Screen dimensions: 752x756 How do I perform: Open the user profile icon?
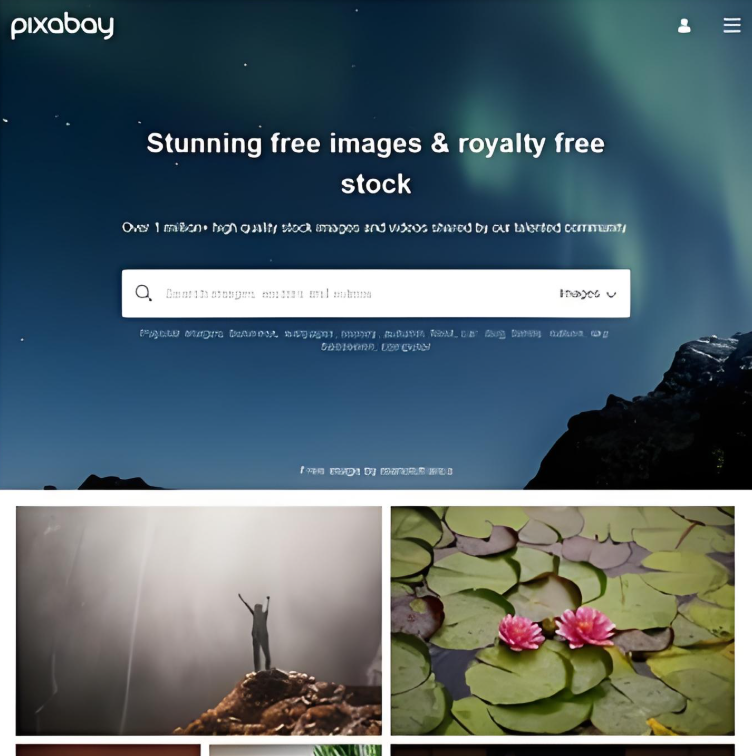point(684,26)
